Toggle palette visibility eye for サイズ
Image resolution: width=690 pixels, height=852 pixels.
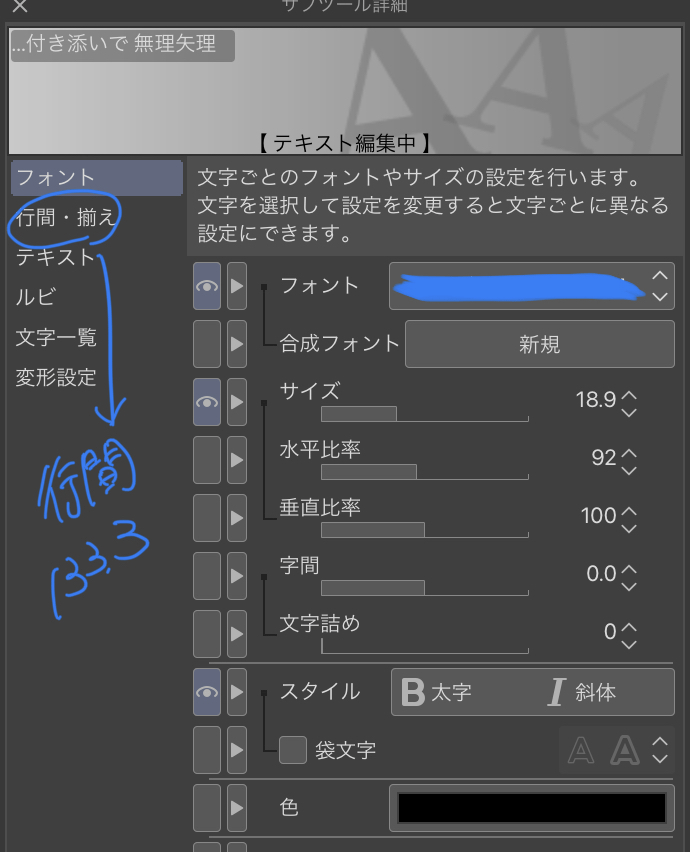tap(207, 402)
